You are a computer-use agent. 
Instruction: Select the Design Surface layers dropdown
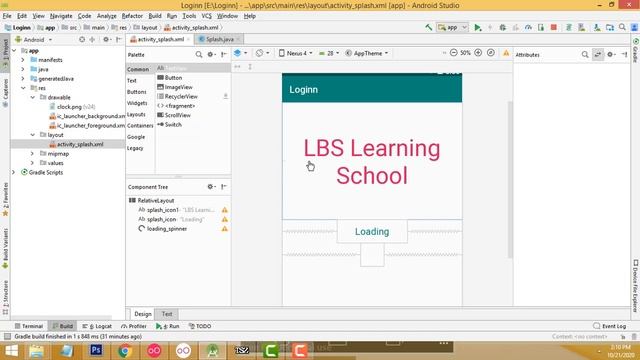pos(240,53)
